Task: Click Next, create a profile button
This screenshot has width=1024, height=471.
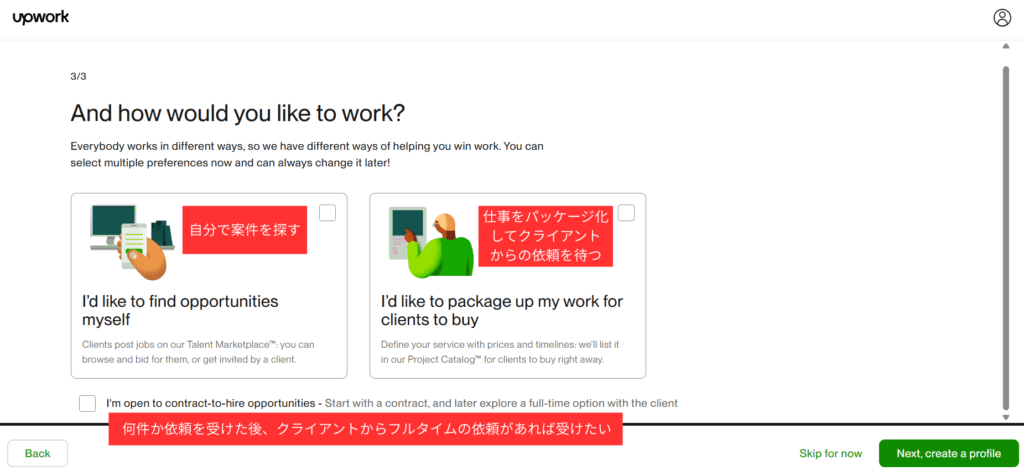Action: tap(948, 453)
